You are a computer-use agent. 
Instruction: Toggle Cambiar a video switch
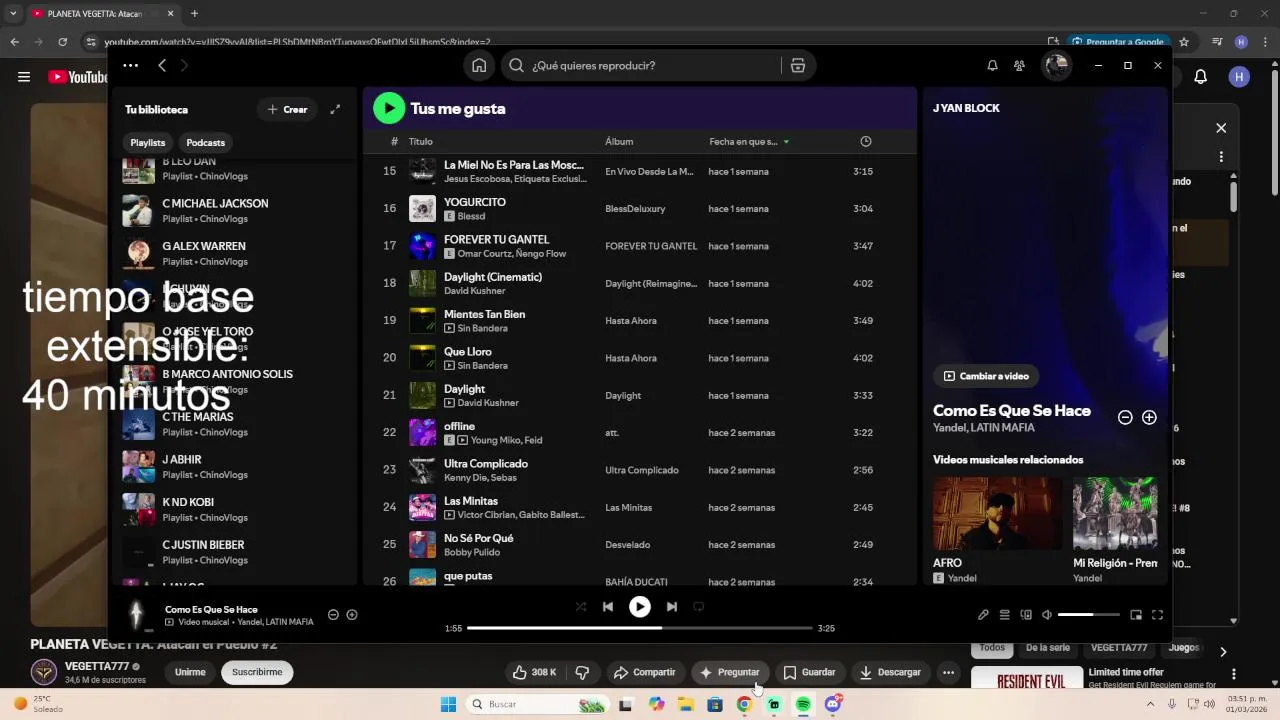coord(986,376)
